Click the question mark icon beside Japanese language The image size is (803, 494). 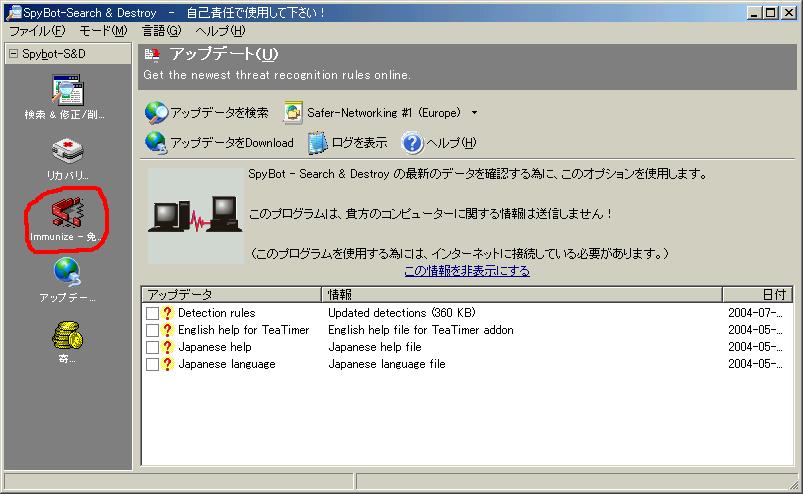tap(167, 364)
